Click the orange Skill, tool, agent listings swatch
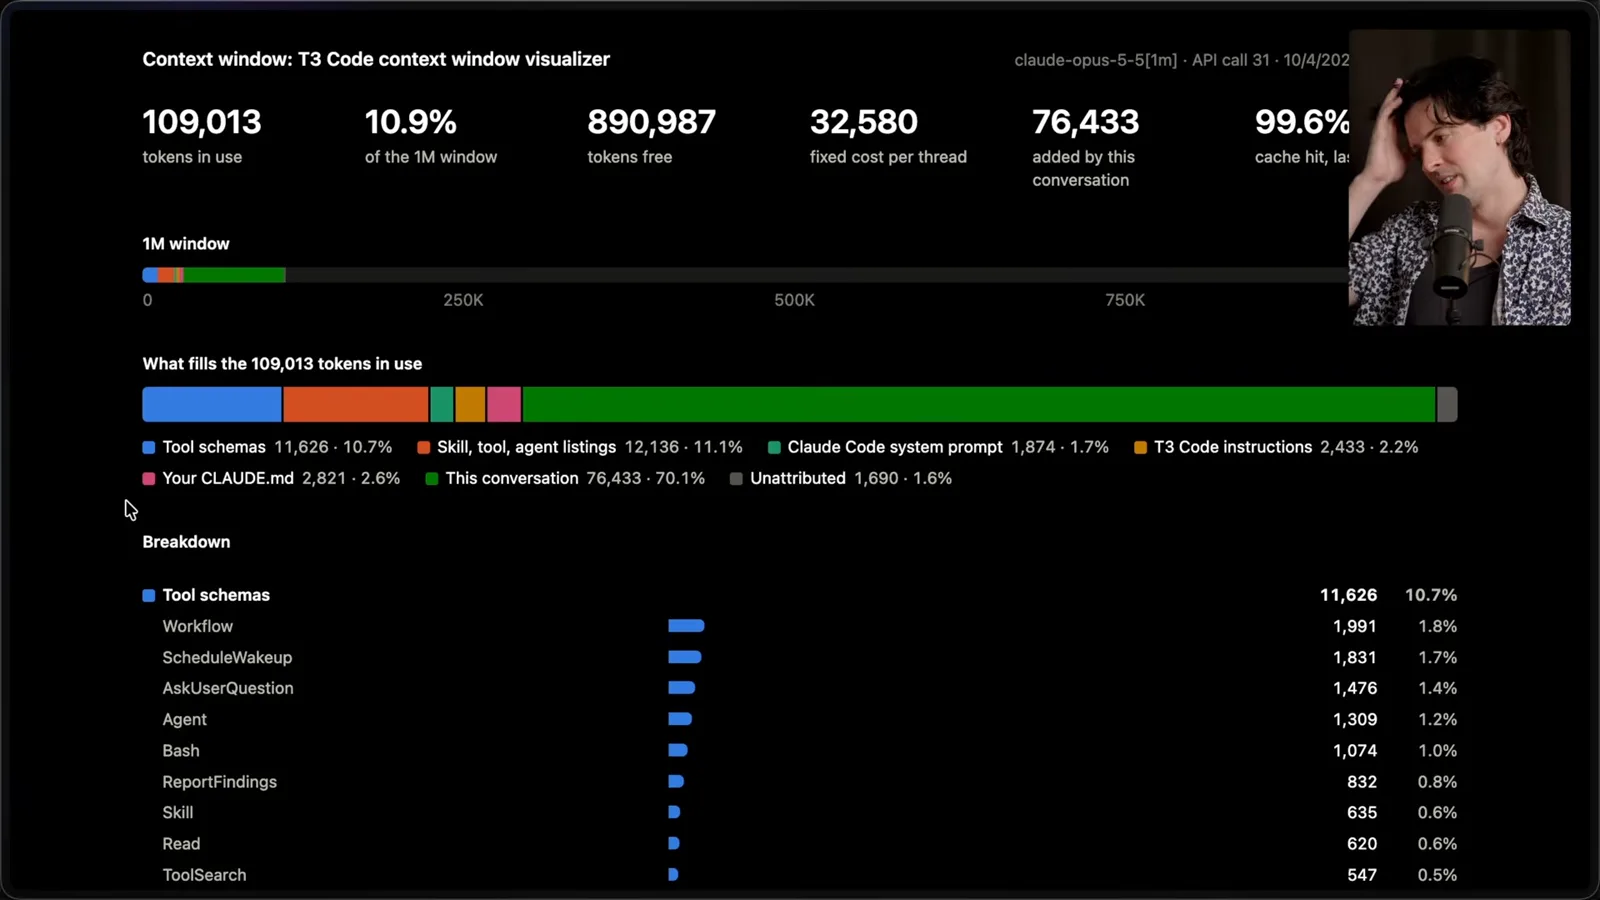 [424, 448]
